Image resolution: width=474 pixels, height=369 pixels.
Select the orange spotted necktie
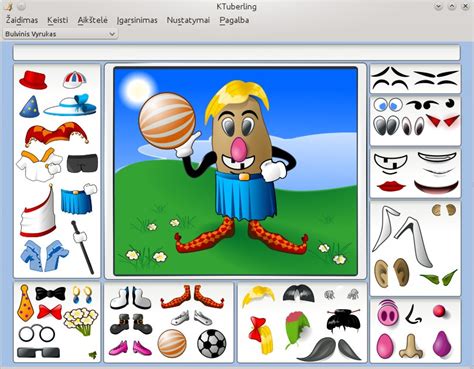(x=25, y=303)
